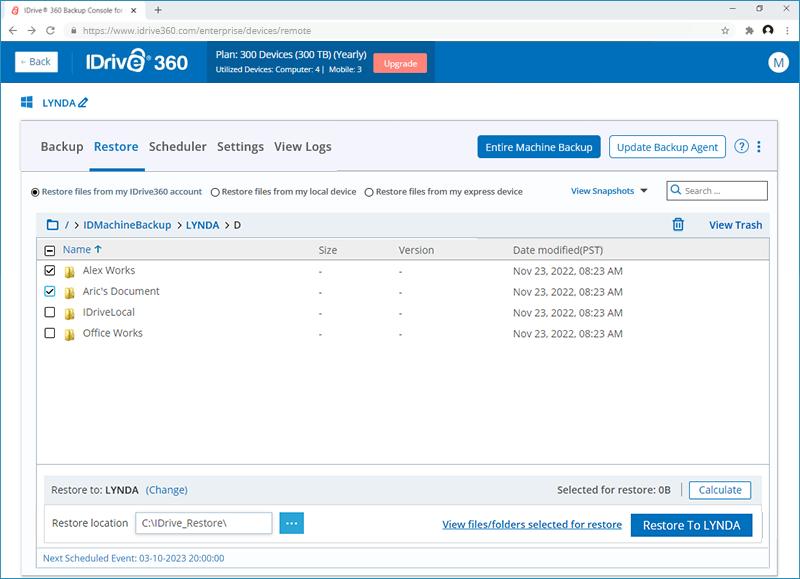Open the help question mark icon

coord(741,146)
